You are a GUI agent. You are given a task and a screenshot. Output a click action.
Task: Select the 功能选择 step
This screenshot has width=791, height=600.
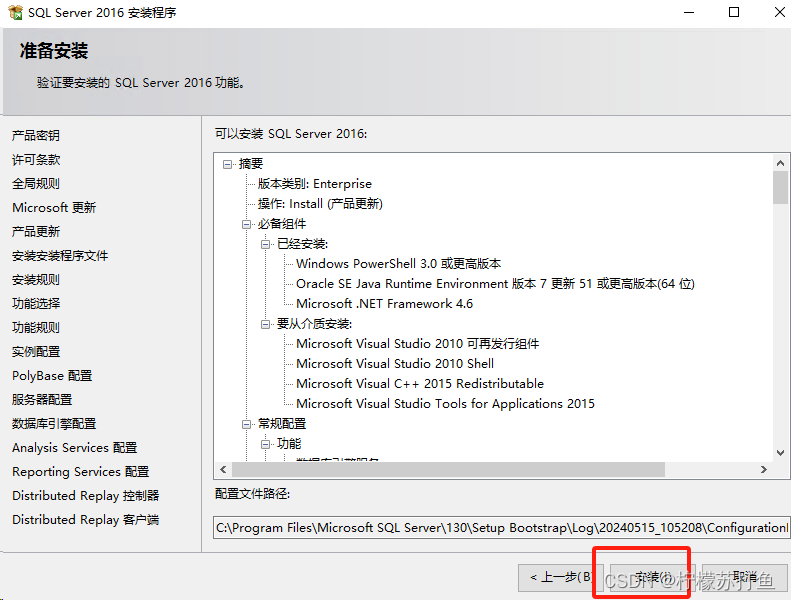[x=36, y=304]
